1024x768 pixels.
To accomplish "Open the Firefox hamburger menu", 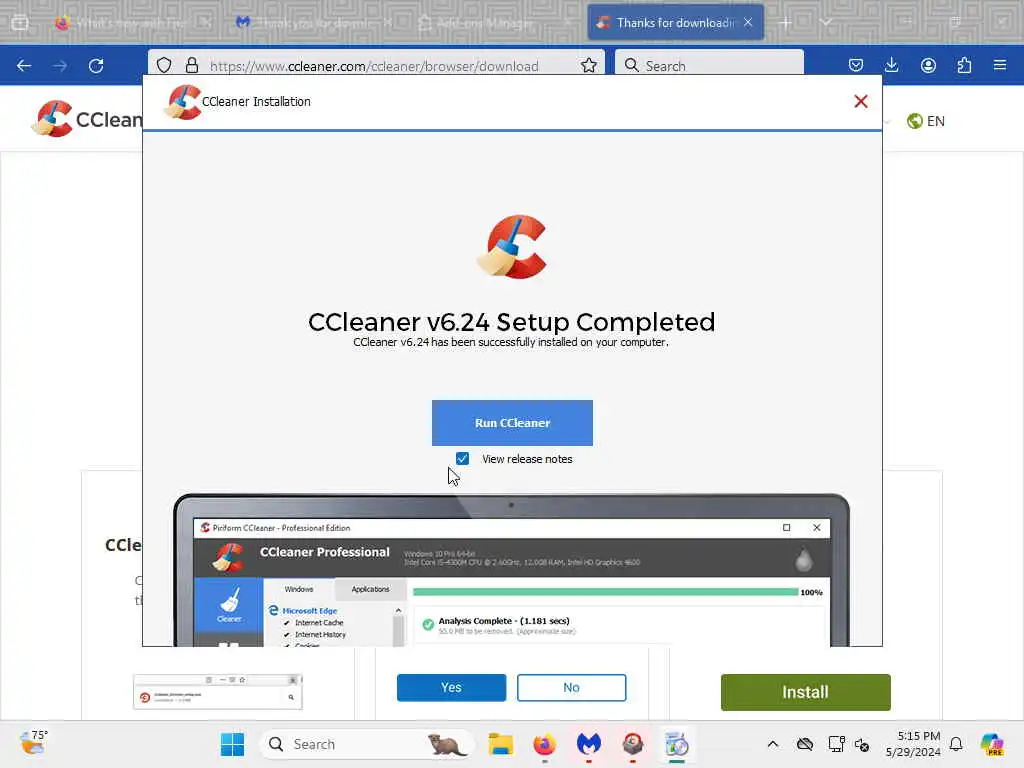I will point(1000,65).
